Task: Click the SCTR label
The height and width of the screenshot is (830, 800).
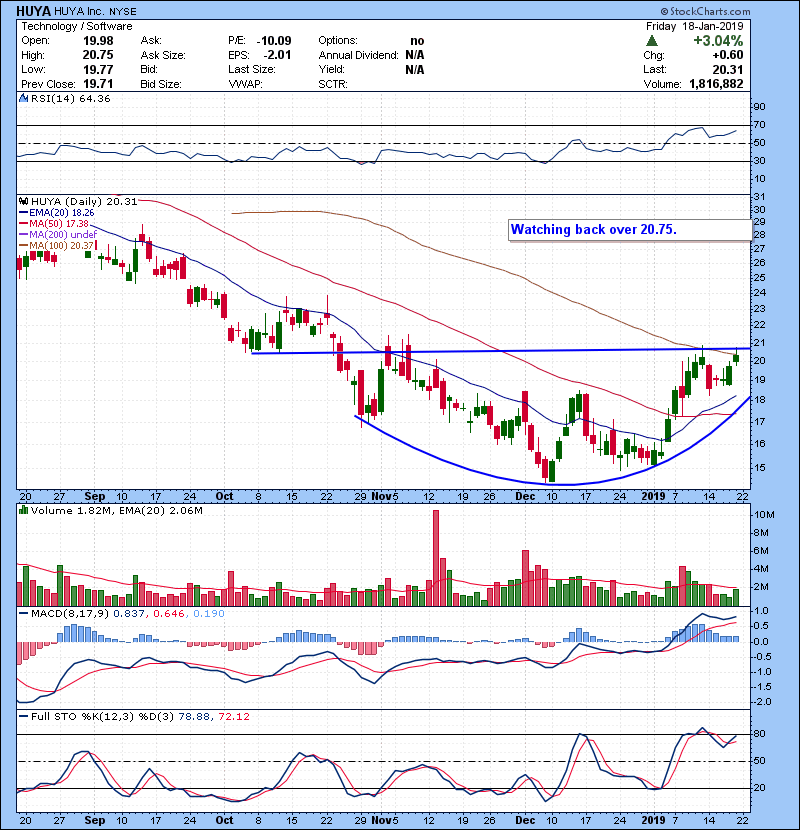Action: coord(333,84)
